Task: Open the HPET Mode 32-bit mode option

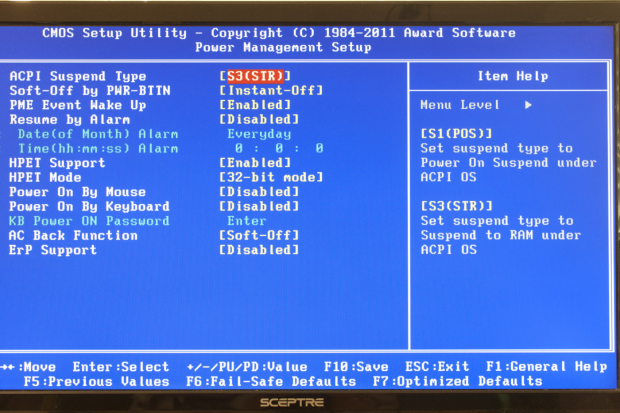Action: pyautogui.click(x=271, y=177)
